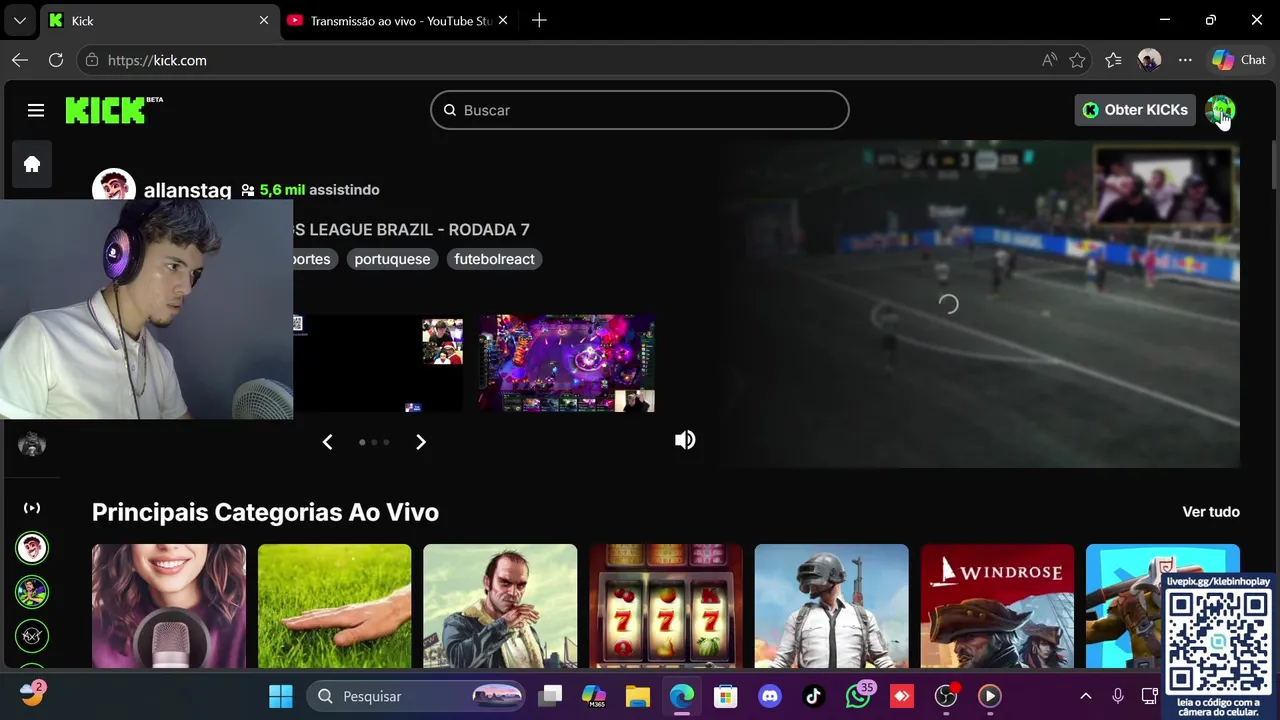
Task: Switch to the Kick browser tab
Action: [x=160, y=20]
